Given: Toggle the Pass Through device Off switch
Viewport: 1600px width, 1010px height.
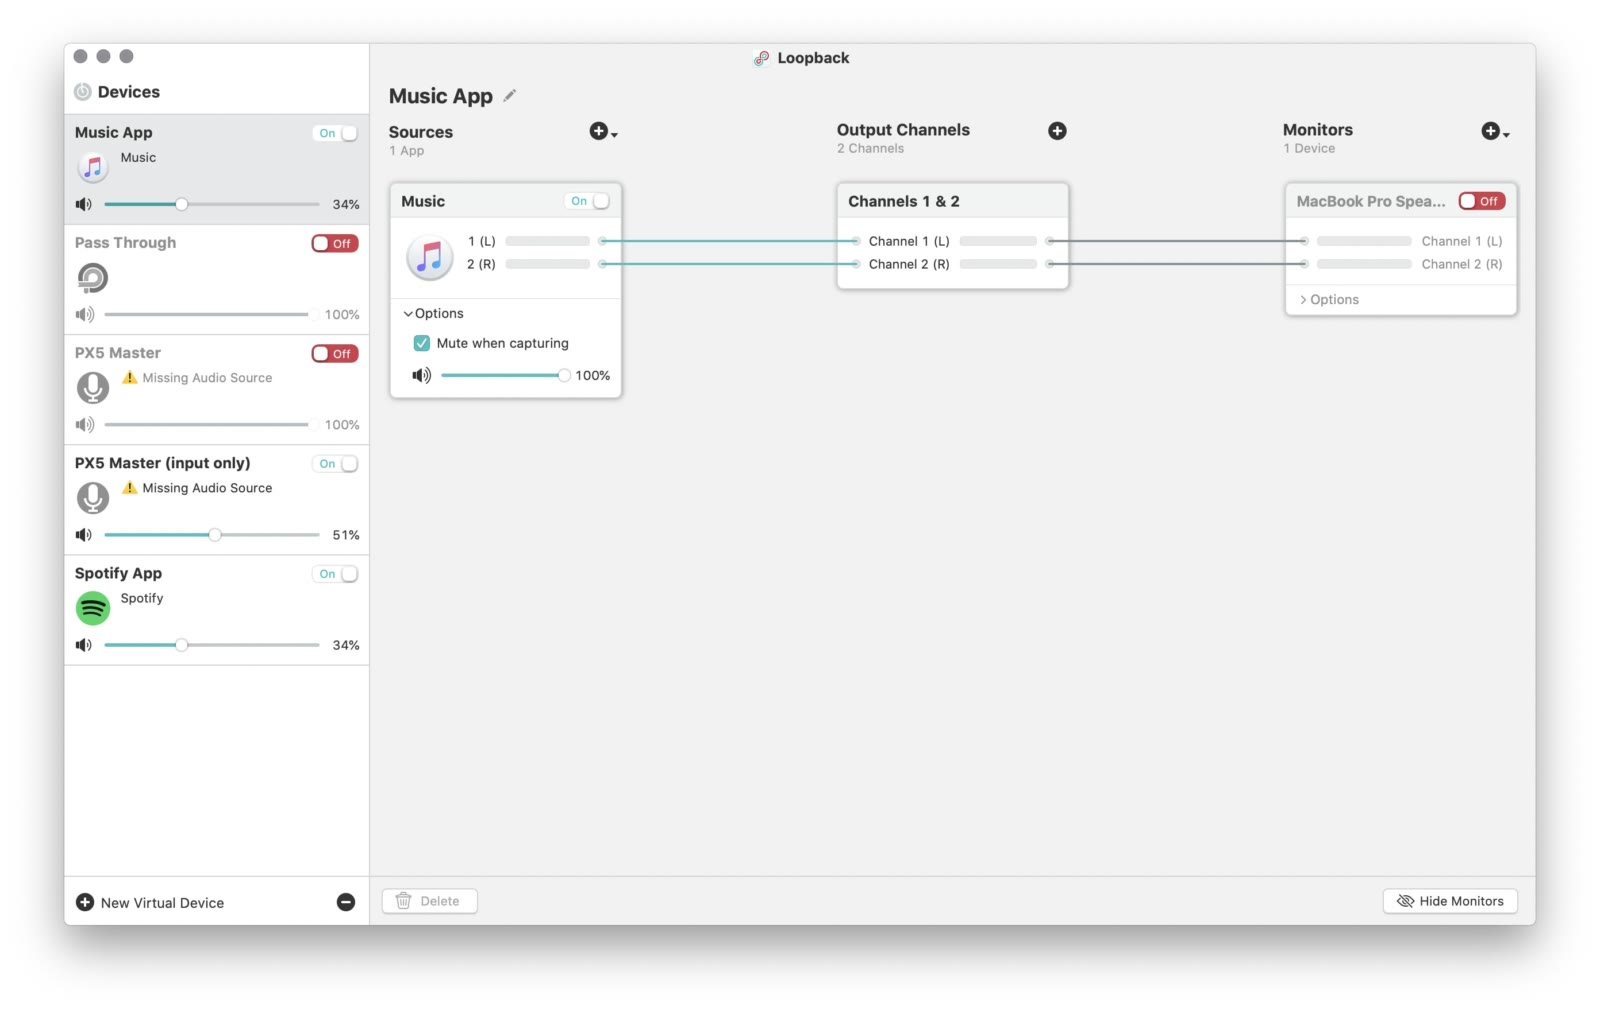Looking at the screenshot, I should coord(335,243).
